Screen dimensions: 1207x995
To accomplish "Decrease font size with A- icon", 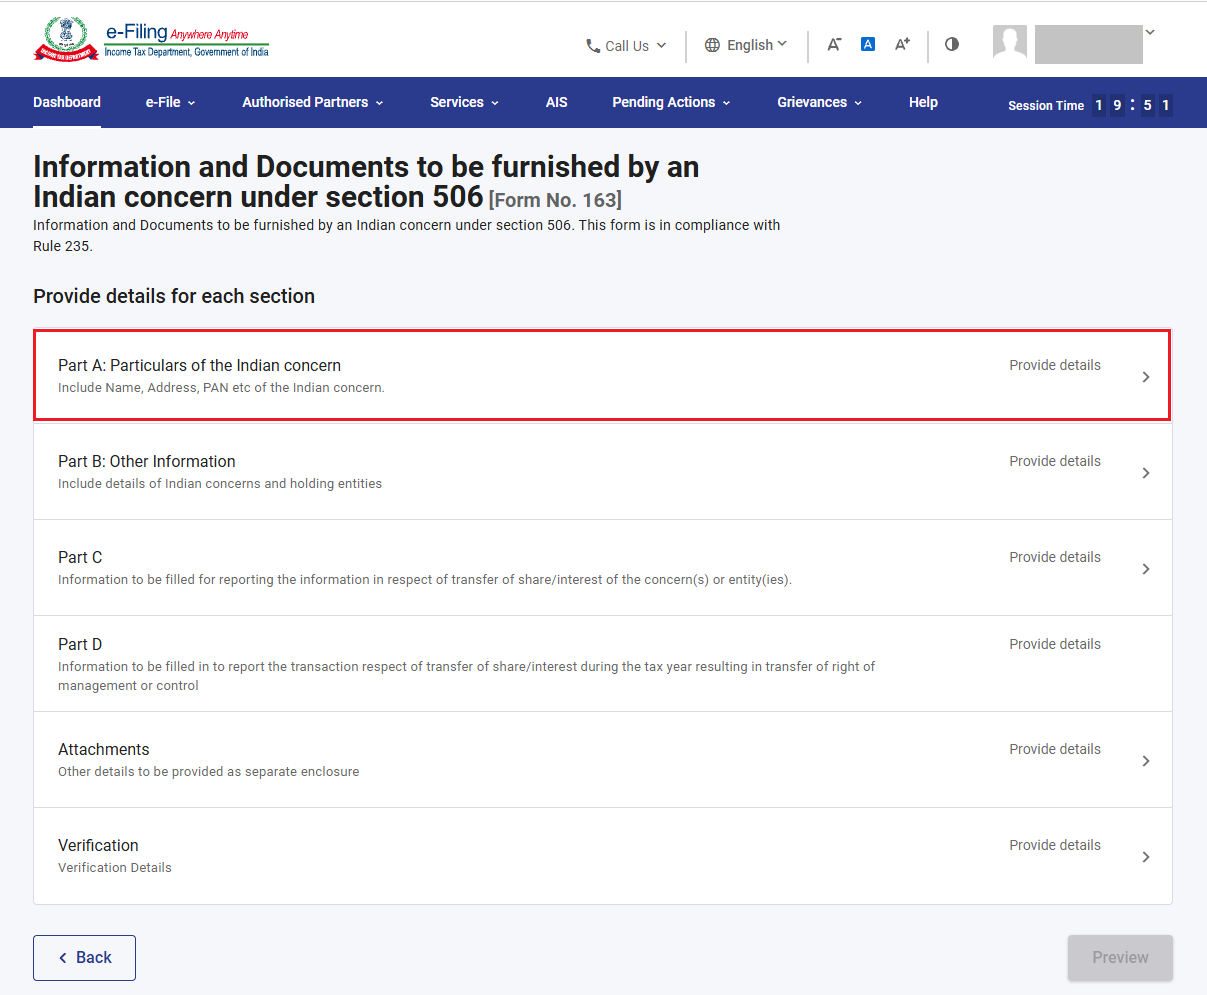I will click(x=834, y=44).
